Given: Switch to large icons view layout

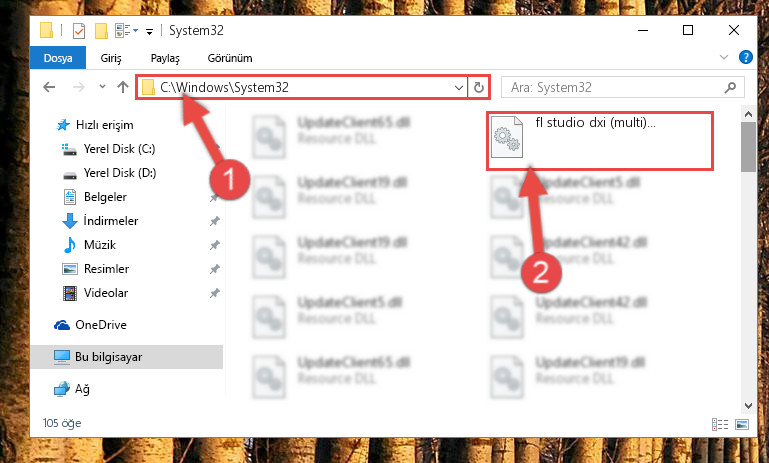Looking at the screenshot, I should click(x=742, y=424).
